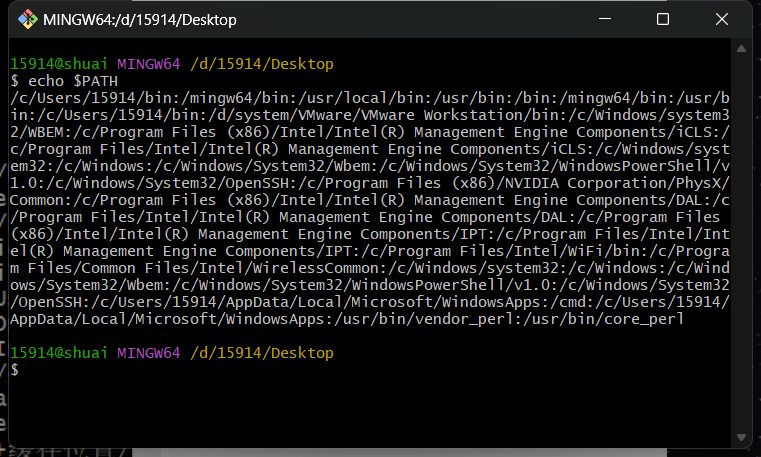Click purple MINGW64 in the first prompt
This screenshot has width=761, height=457.
pyautogui.click(x=148, y=64)
